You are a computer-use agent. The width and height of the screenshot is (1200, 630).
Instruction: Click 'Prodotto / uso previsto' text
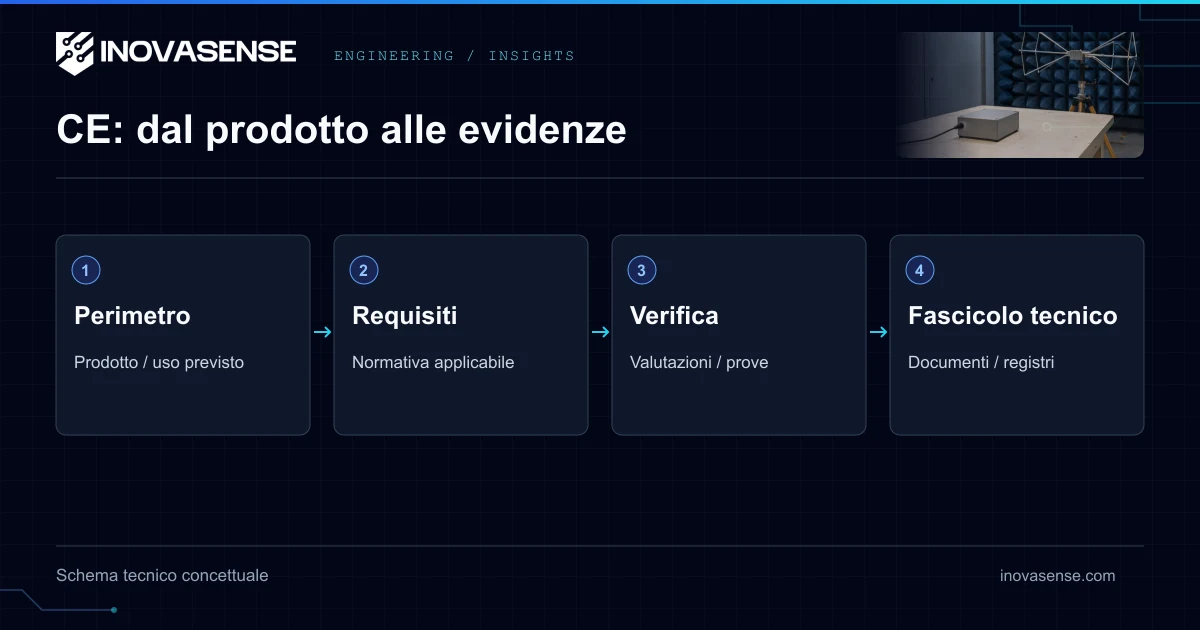159,362
